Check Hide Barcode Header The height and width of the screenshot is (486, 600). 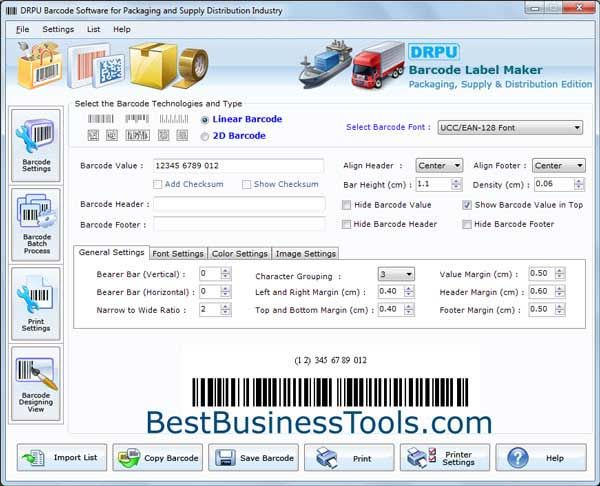point(346,224)
